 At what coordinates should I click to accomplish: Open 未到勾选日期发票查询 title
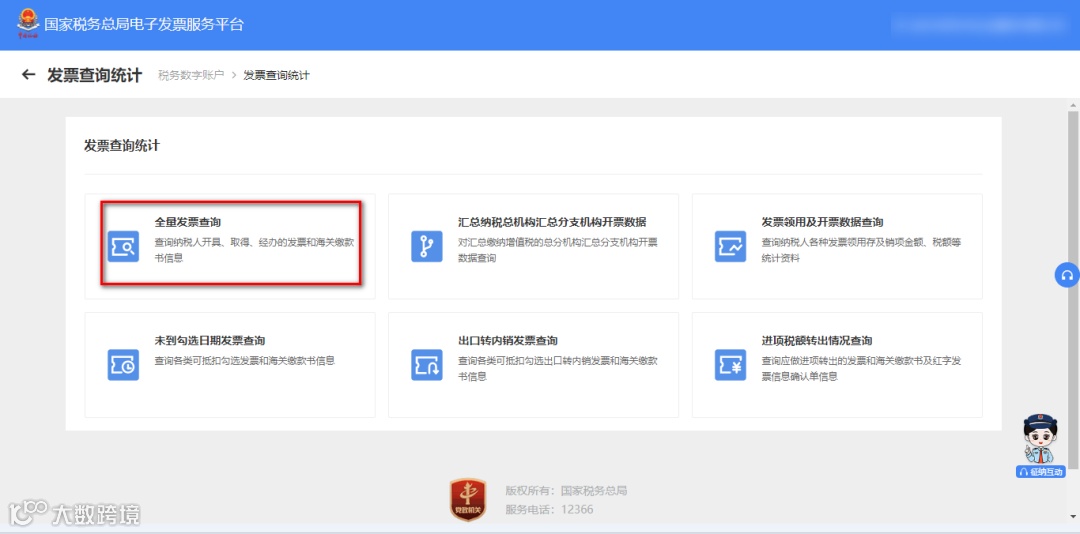[209, 340]
